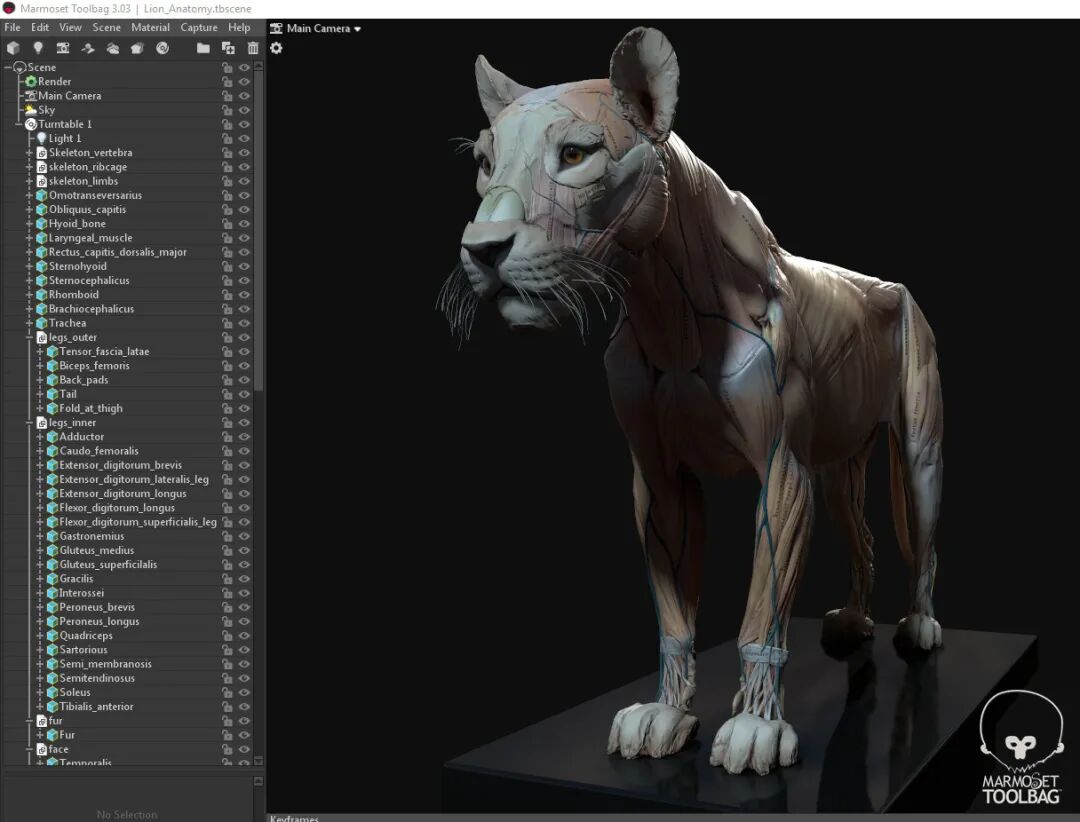Select the Sternohyoid mesh
Viewport: 1080px width, 822px height.
78,267
